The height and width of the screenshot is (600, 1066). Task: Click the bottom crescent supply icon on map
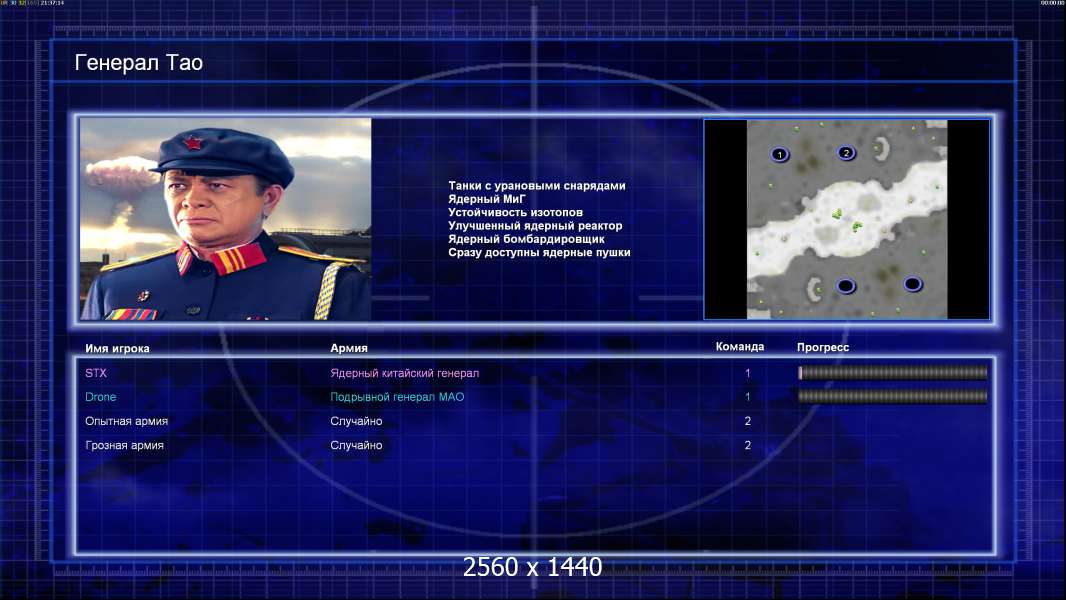pos(814,289)
